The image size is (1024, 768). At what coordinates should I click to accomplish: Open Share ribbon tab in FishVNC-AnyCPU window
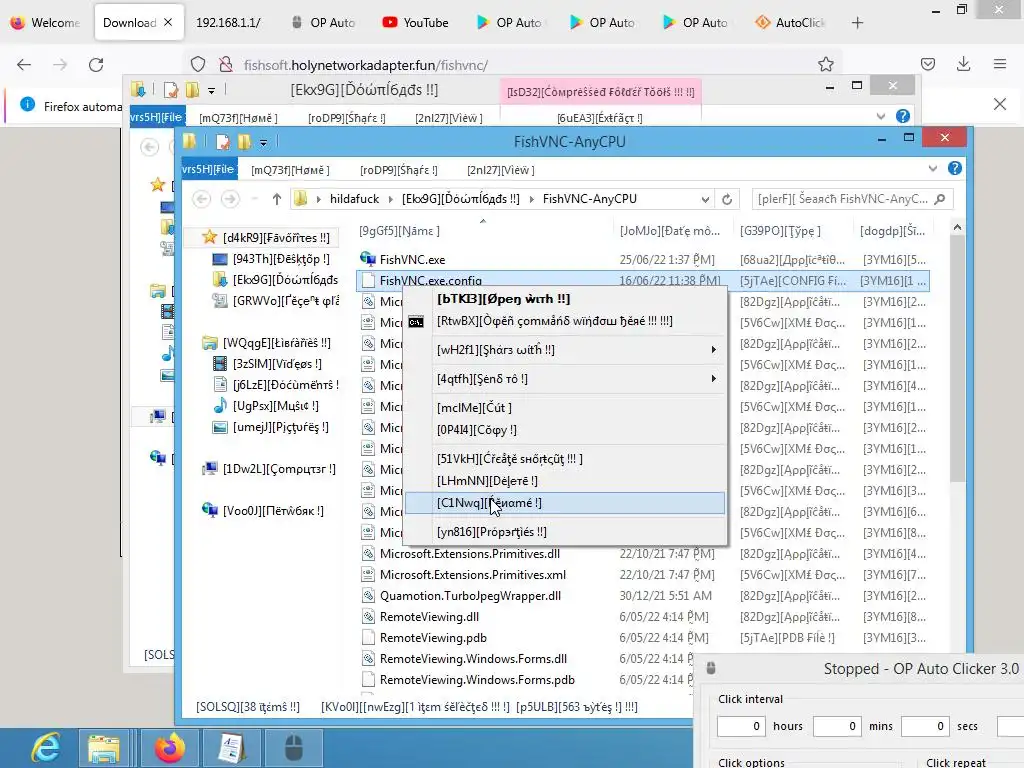(399, 170)
